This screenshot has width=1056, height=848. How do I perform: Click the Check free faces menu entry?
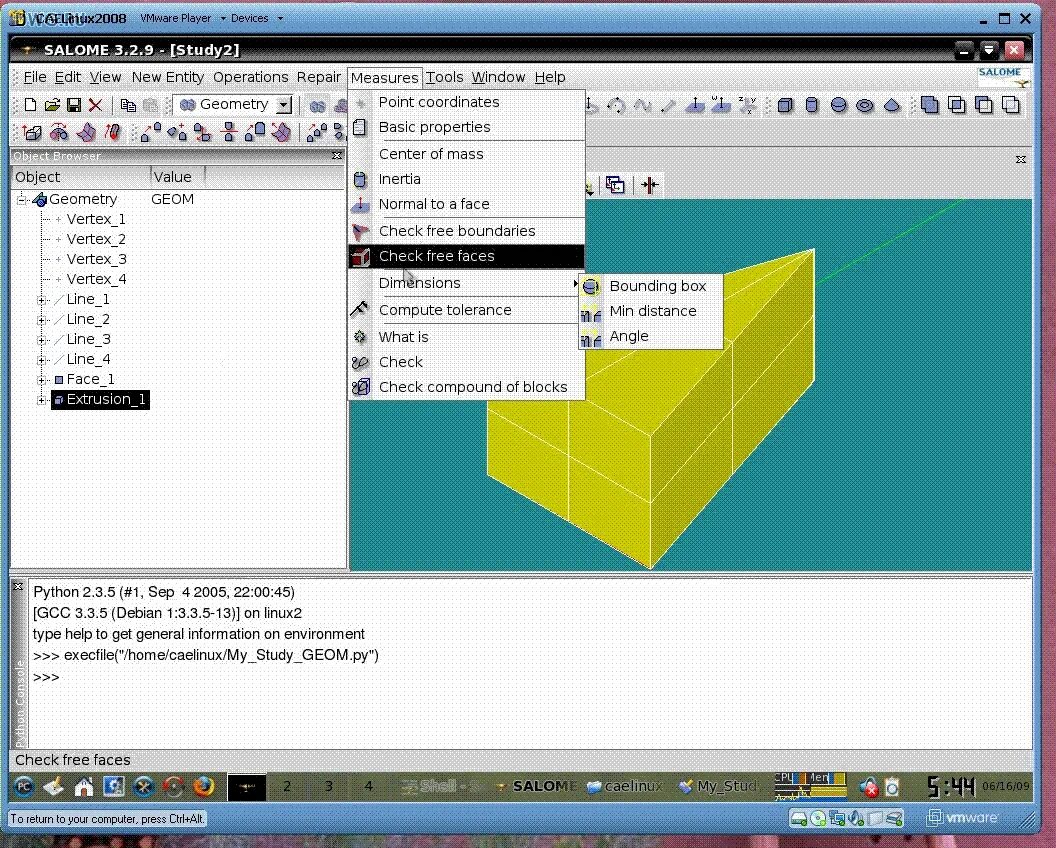click(466, 256)
